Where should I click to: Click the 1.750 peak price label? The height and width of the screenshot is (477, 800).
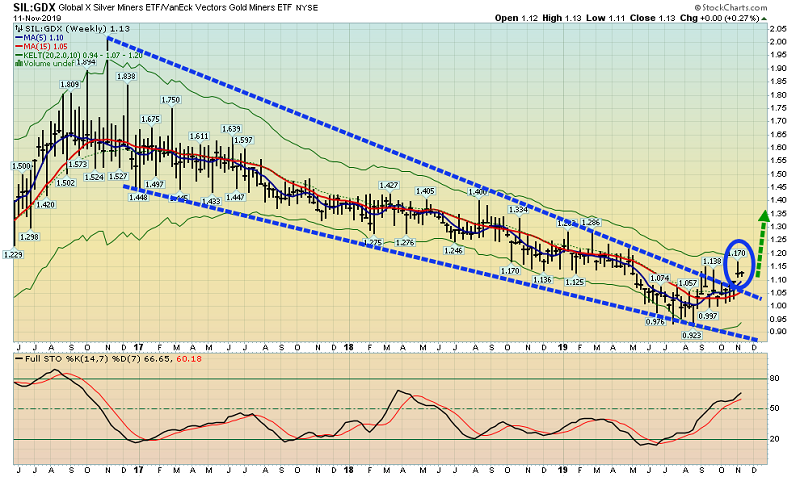tap(170, 100)
